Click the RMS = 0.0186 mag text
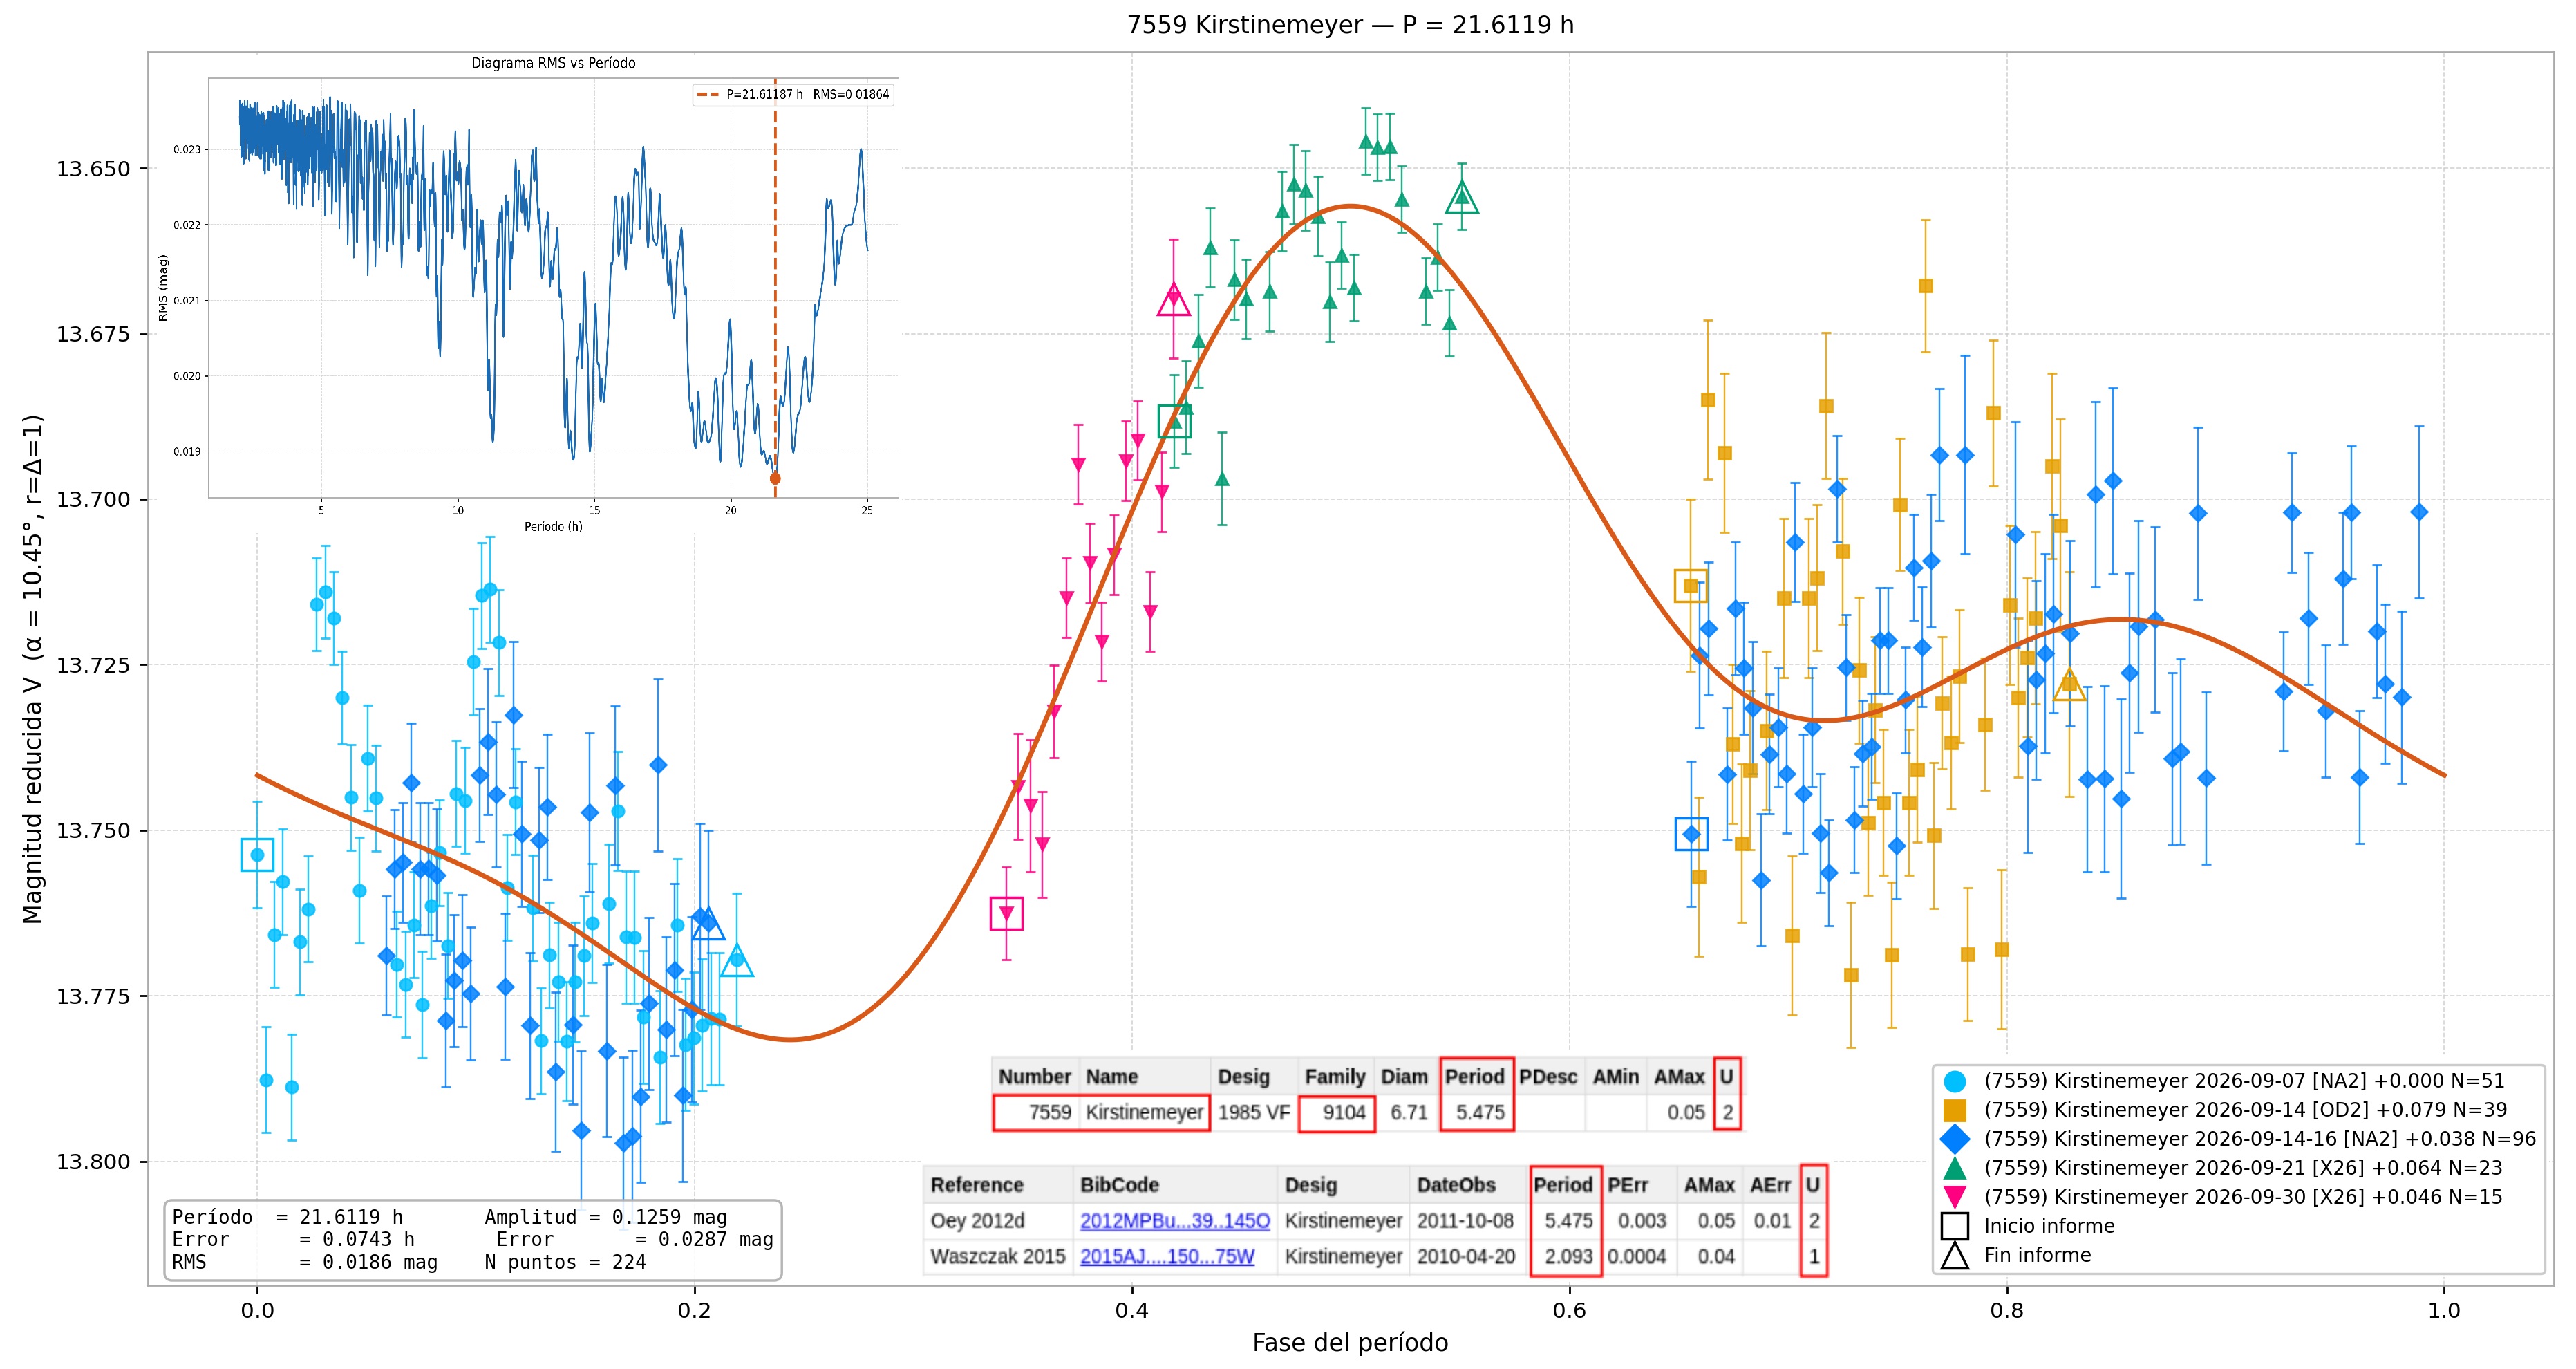Screen dimensions: 2576x1369 305,1263
